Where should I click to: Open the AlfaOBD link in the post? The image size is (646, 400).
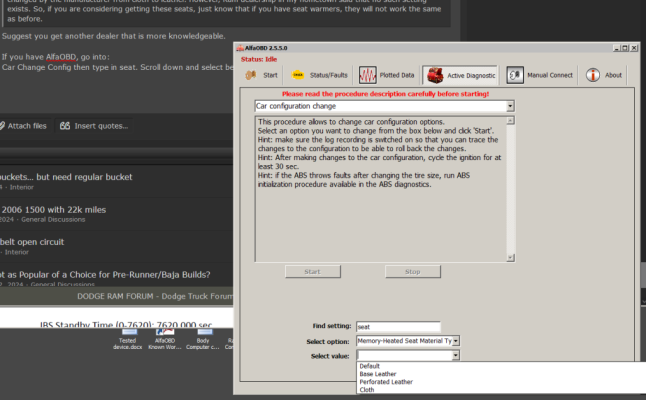click(x=61, y=57)
